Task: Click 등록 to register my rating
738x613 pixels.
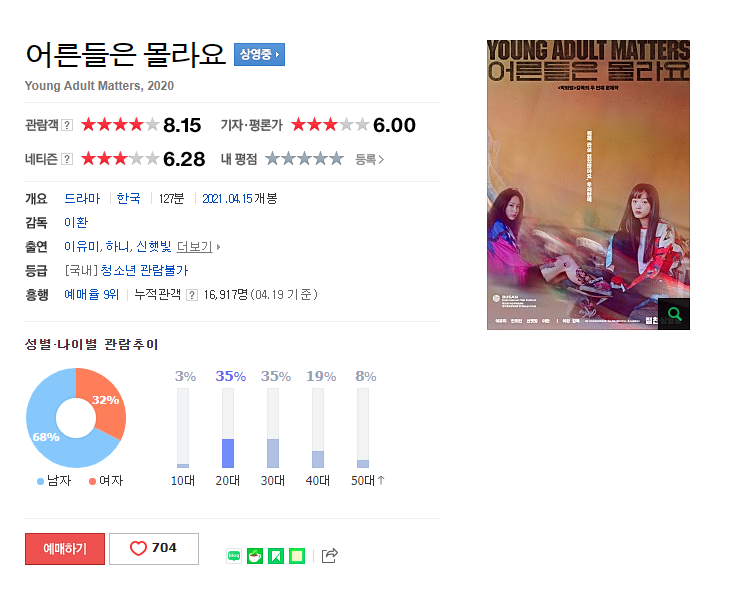Action: [370, 160]
